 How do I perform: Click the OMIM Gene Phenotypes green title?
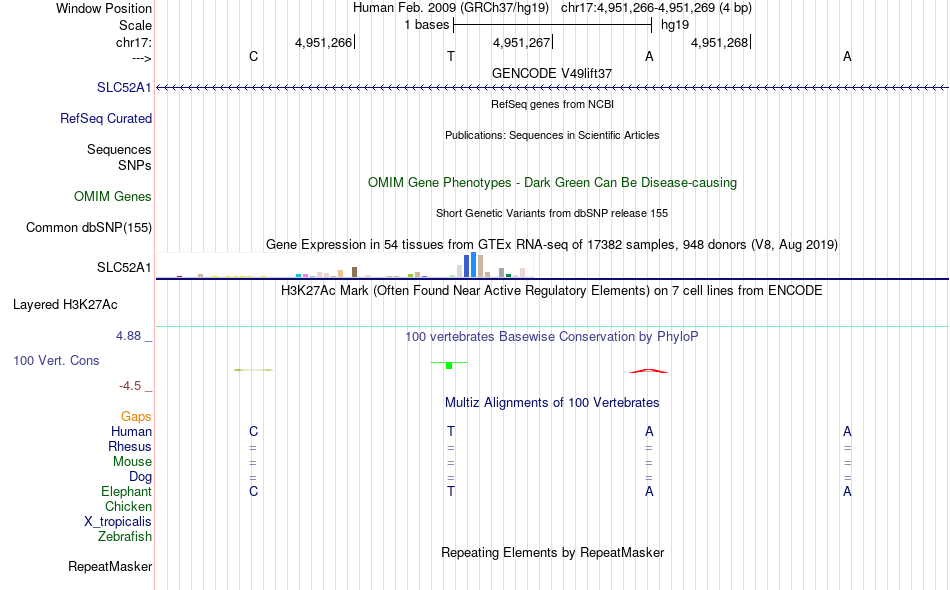(552, 182)
